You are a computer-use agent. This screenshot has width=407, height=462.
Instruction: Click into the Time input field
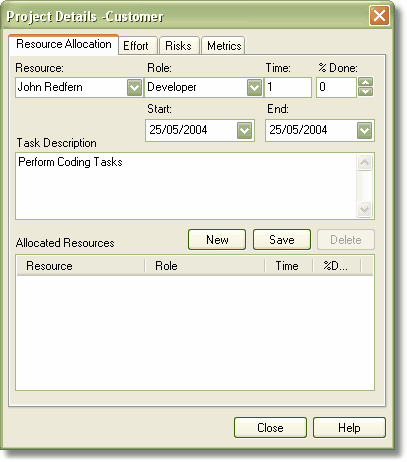[x=288, y=87]
